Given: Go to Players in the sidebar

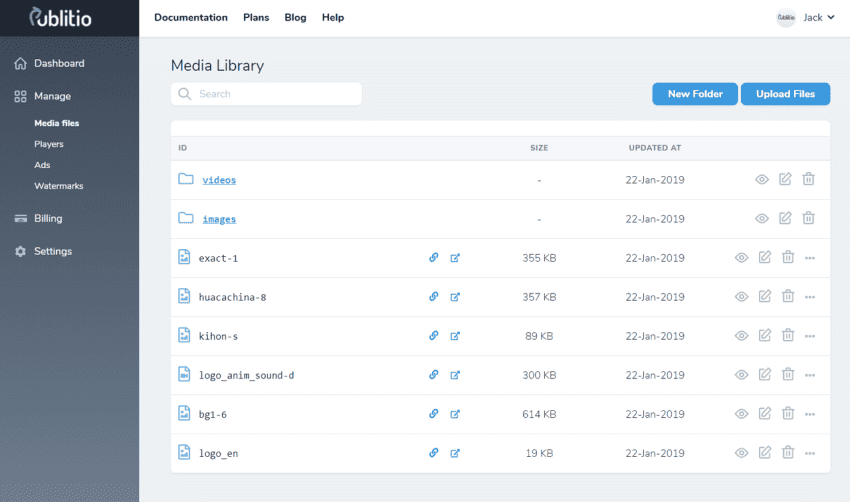Looking at the screenshot, I should tap(49, 144).
